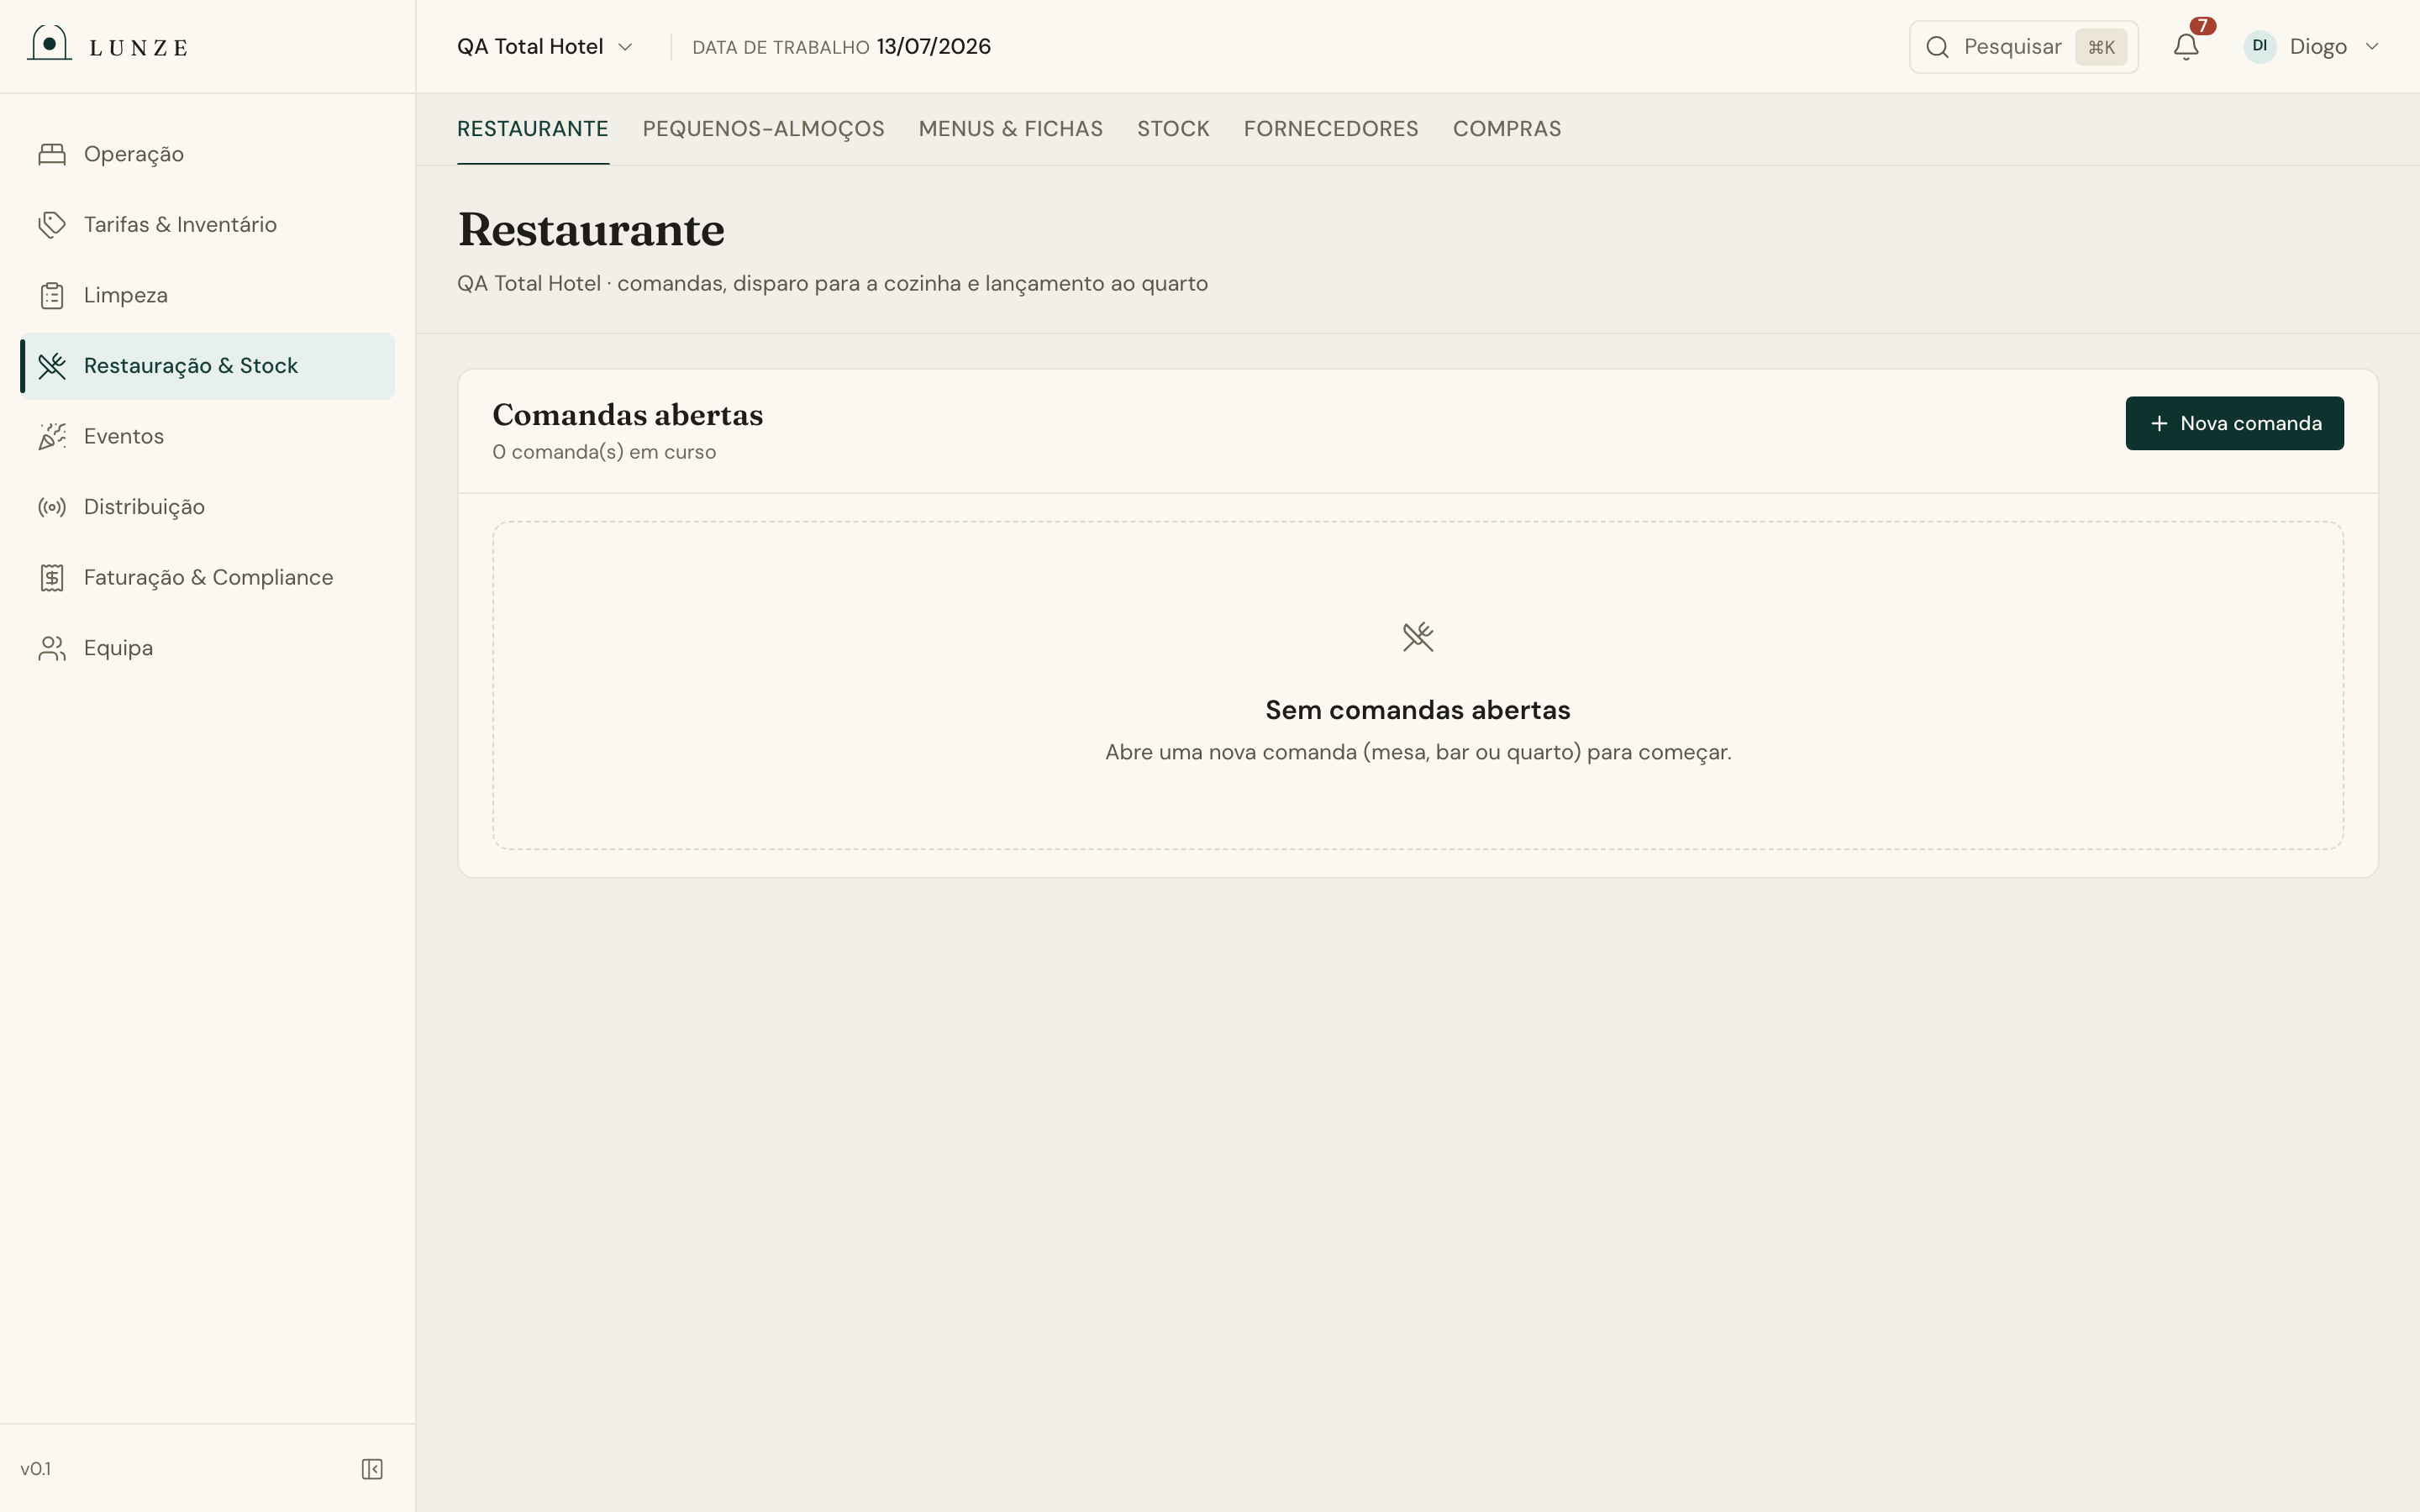Click the Equipa people icon
Image resolution: width=2420 pixels, height=1512 pixels.
tap(52, 648)
